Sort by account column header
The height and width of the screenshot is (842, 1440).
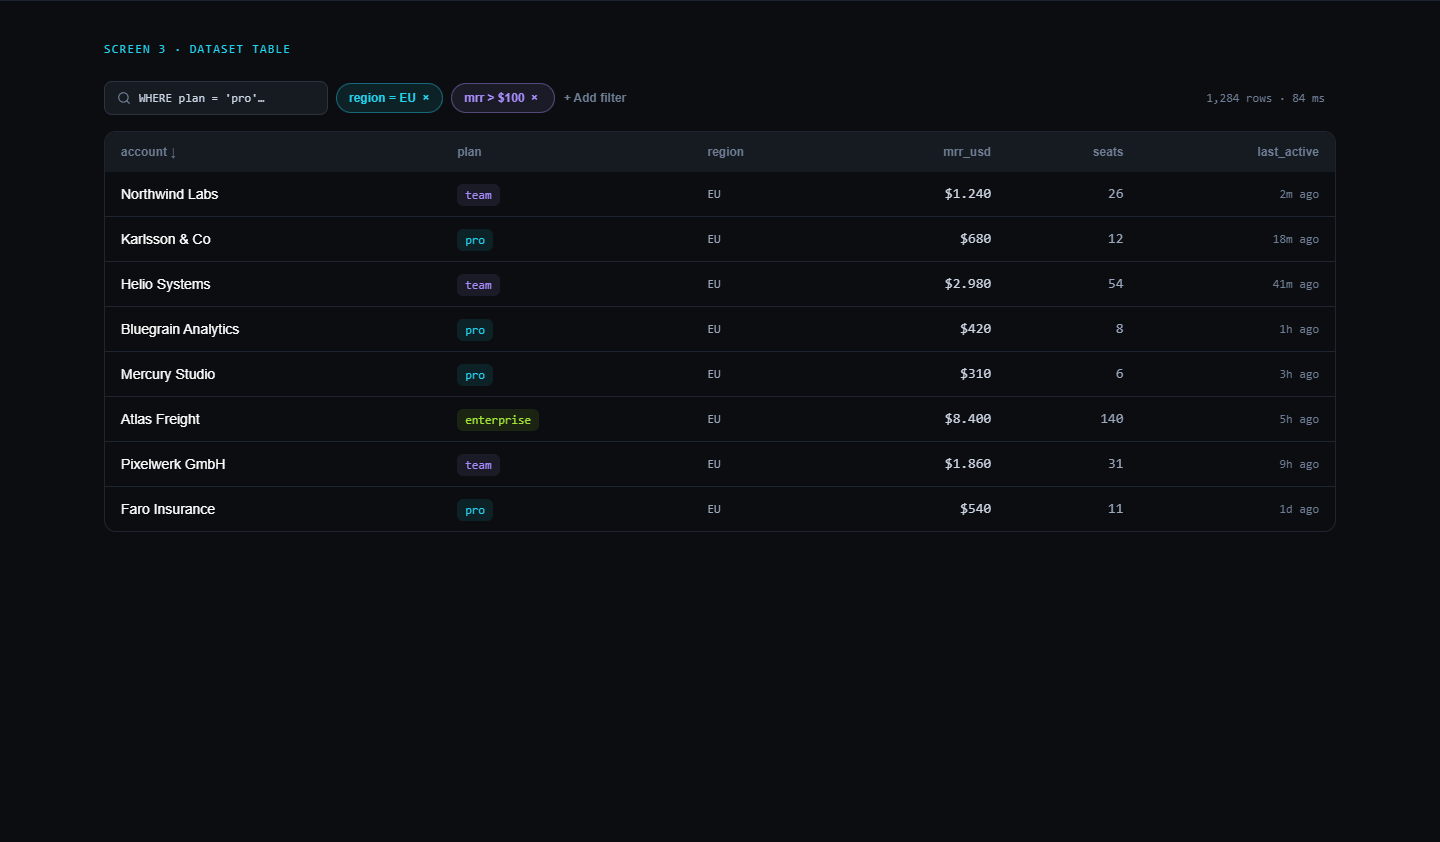pyautogui.click(x=148, y=152)
